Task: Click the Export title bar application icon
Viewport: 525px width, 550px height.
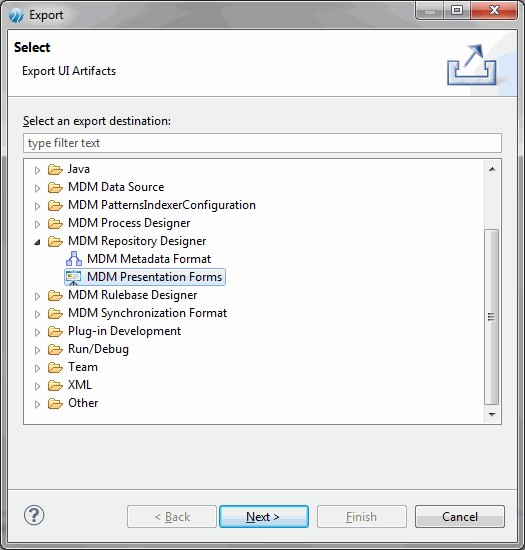Action: tap(16, 15)
